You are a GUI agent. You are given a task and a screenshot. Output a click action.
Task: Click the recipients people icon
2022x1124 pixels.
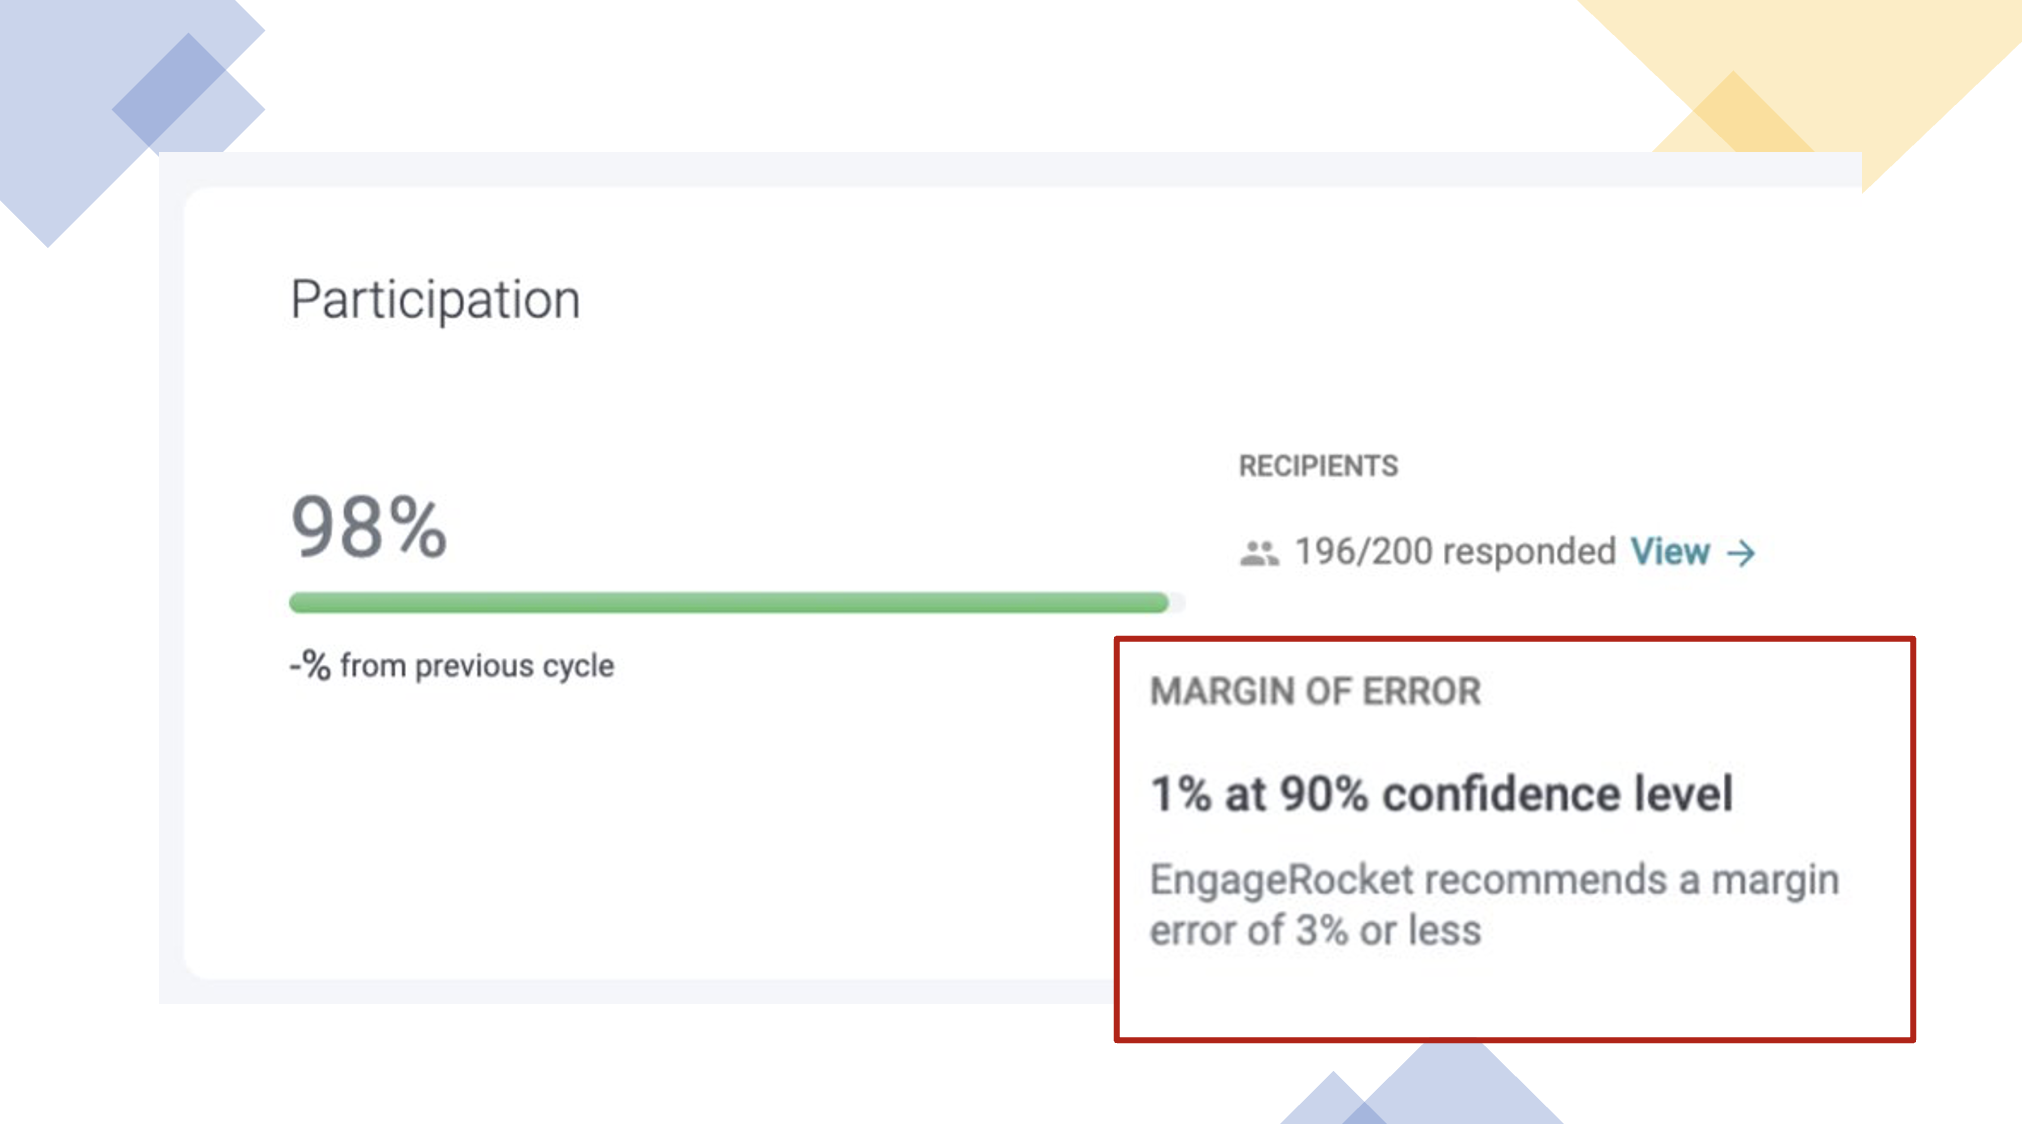point(1259,553)
